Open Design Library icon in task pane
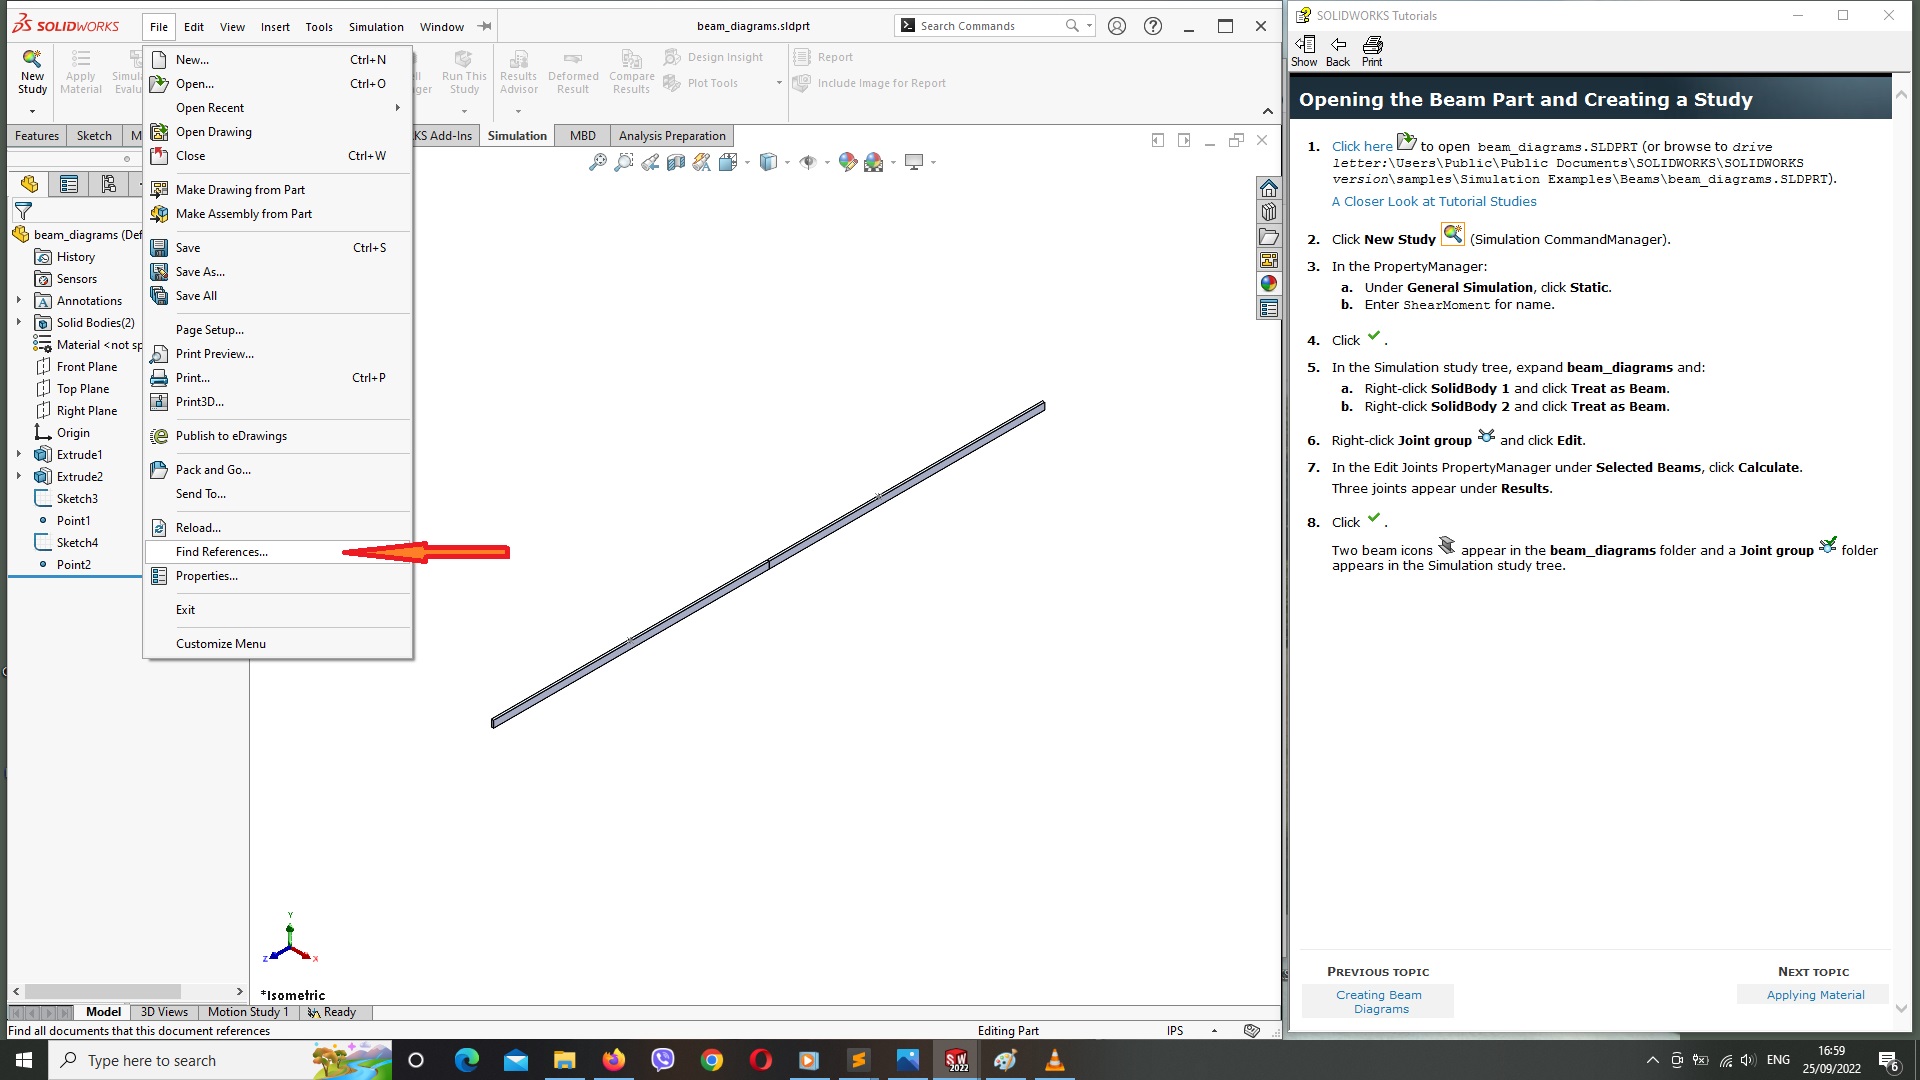 (x=1269, y=213)
